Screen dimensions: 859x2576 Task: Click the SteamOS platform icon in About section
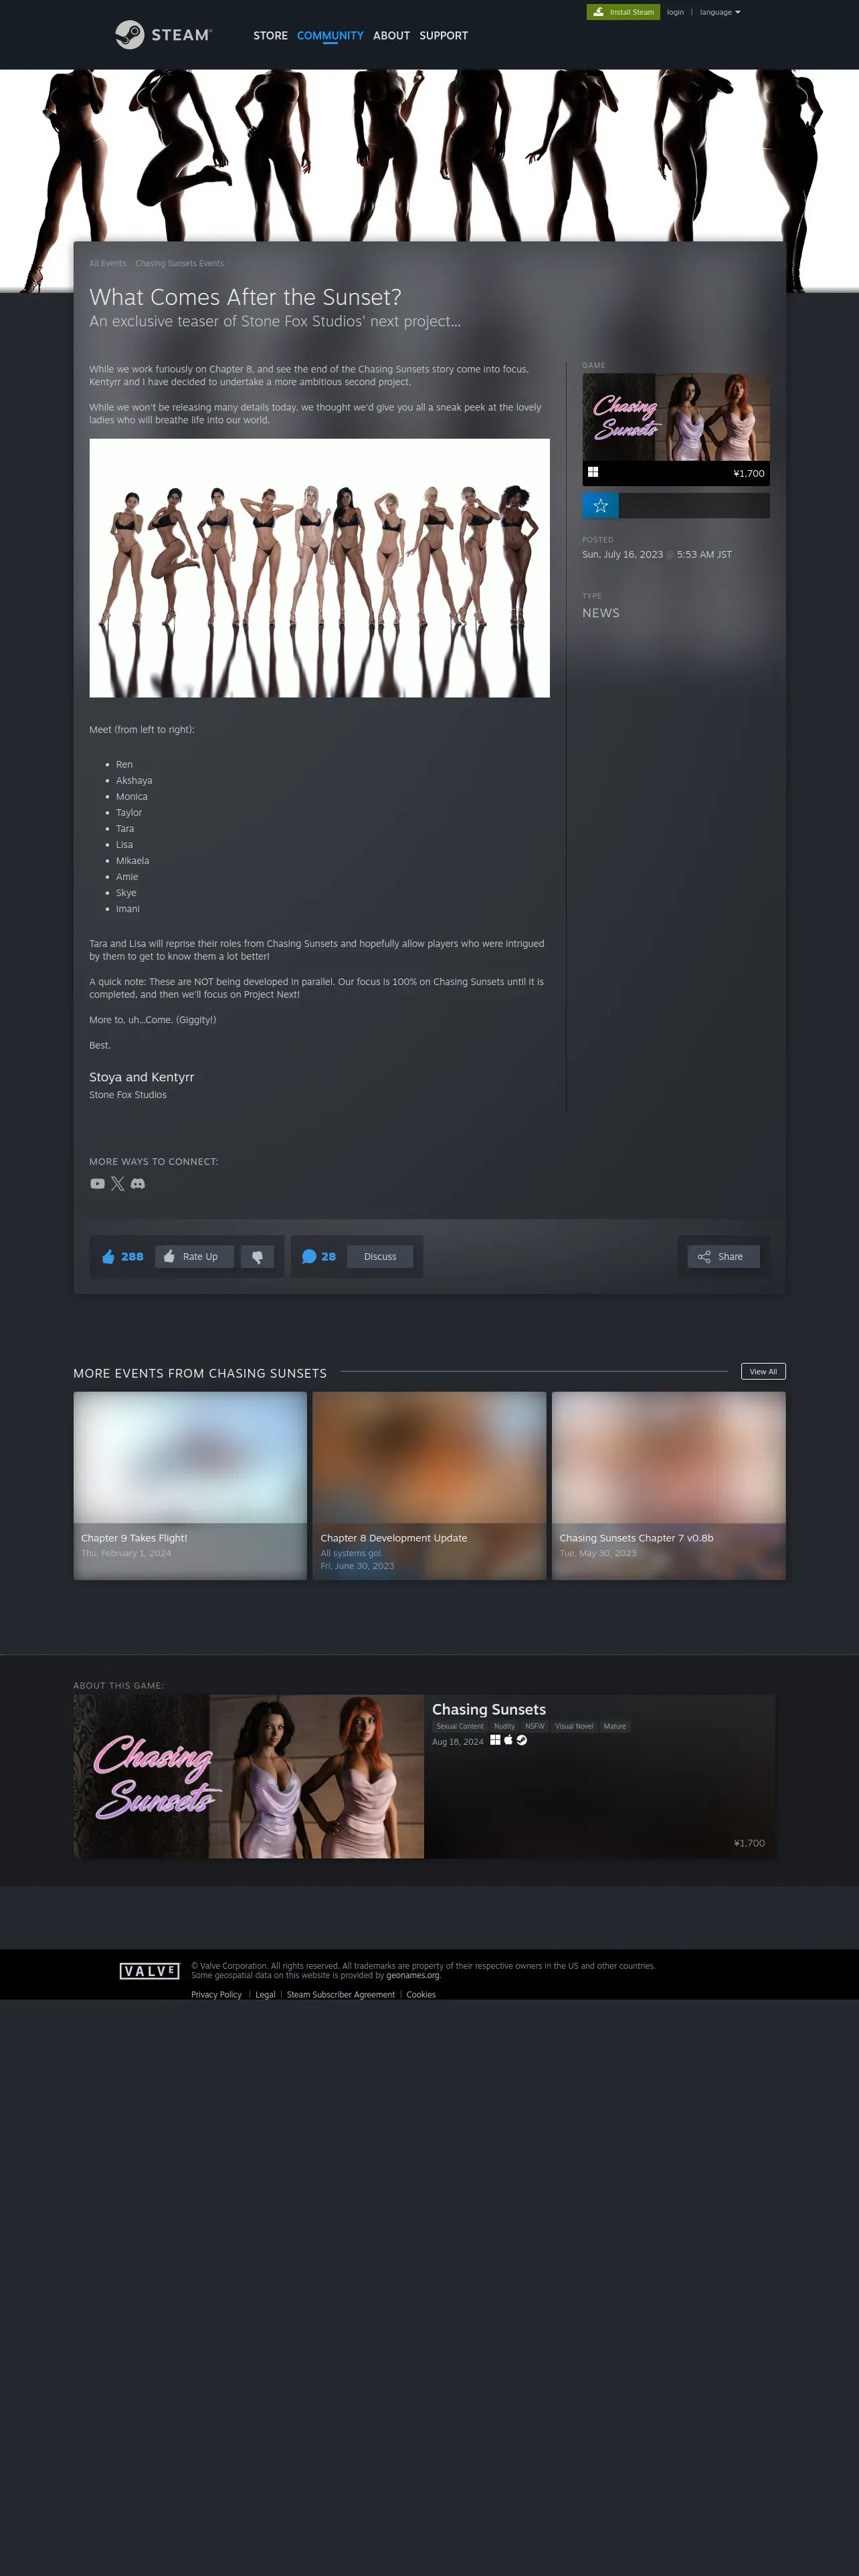click(x=521, y=1740)
